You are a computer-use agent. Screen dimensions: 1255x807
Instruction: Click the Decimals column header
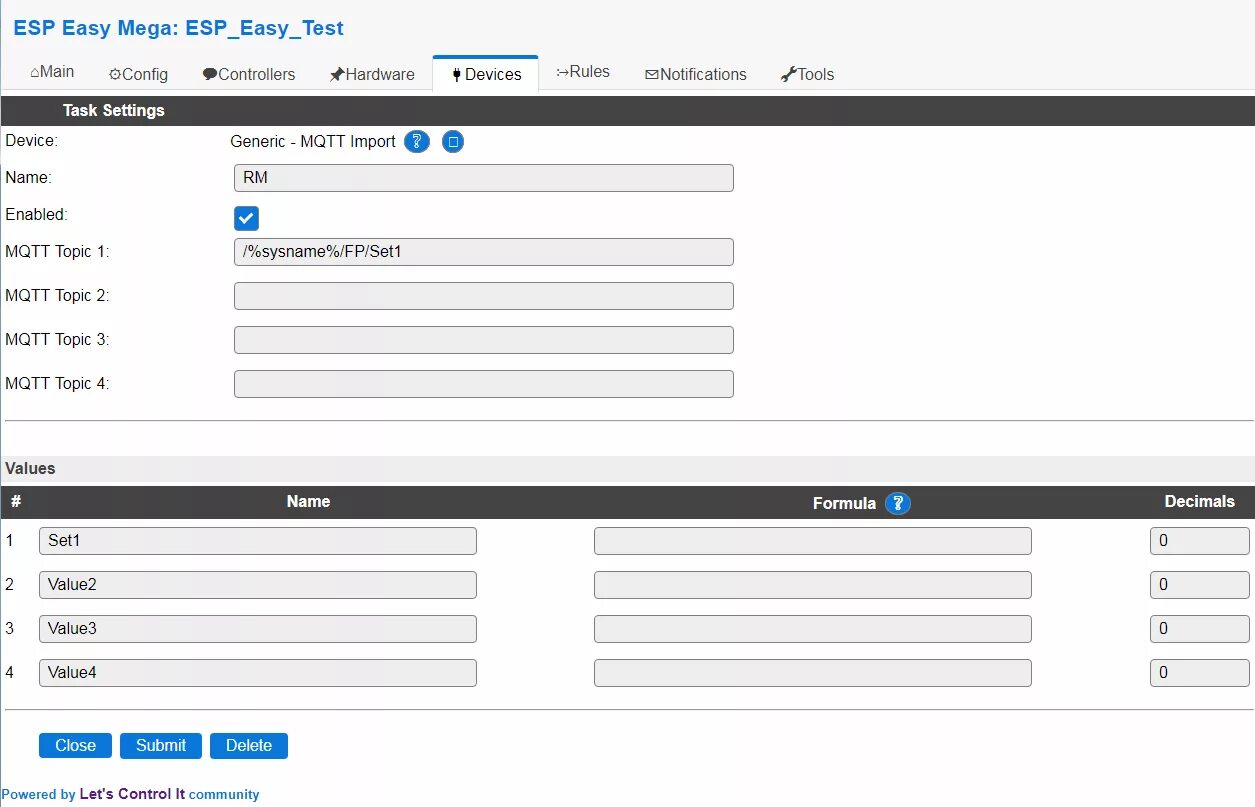click(1200, 502)
